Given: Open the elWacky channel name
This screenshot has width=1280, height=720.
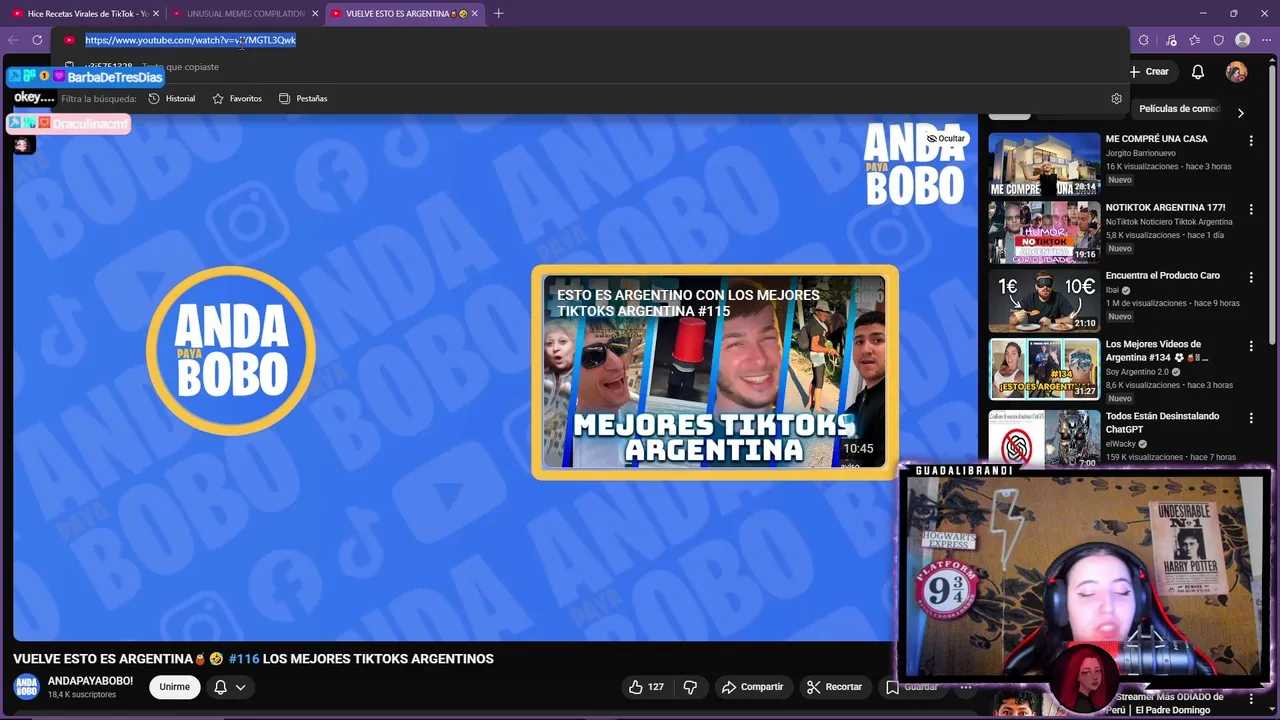Looking at the screenshot, I should [1121, 444].
